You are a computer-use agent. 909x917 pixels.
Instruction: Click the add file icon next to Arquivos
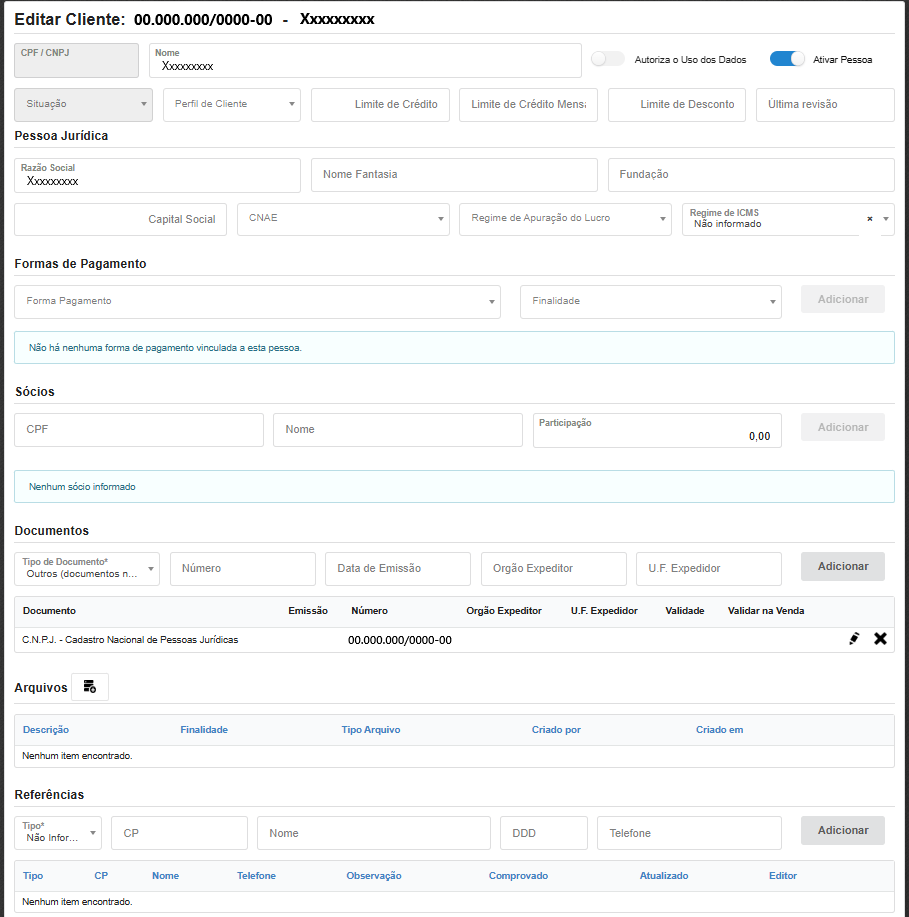[x=90, y=687]
